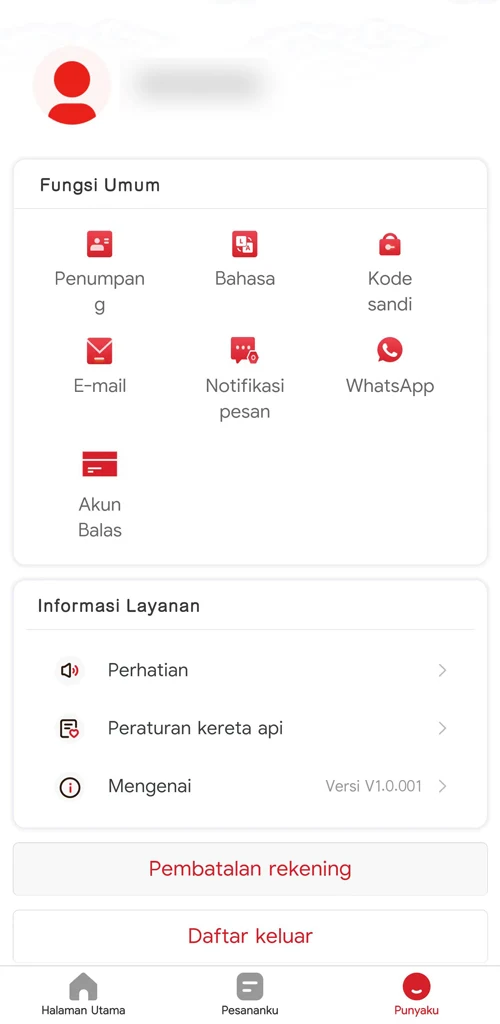Switch to the Pesananku tab
Screen dimensions: 500x1024
click(250, 994)
